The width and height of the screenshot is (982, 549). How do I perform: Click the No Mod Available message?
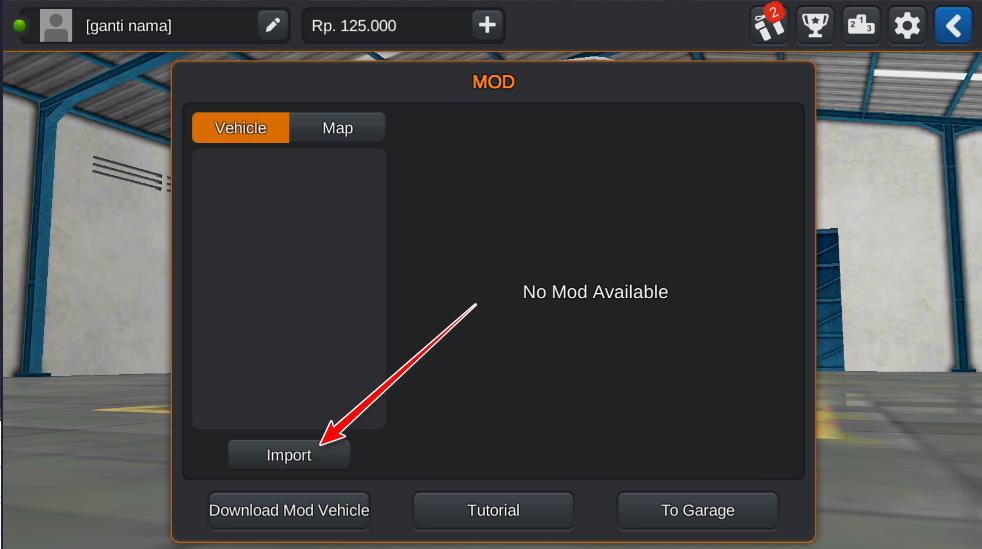595,292
